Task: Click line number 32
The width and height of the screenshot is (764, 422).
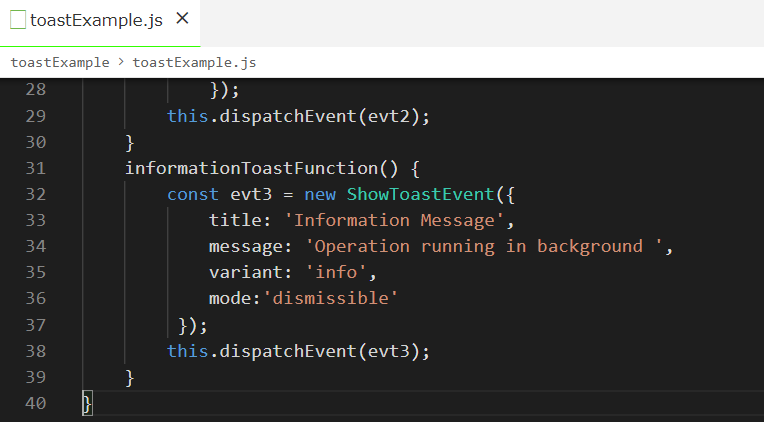Action: pyautogui.click(x=36, y=194)
